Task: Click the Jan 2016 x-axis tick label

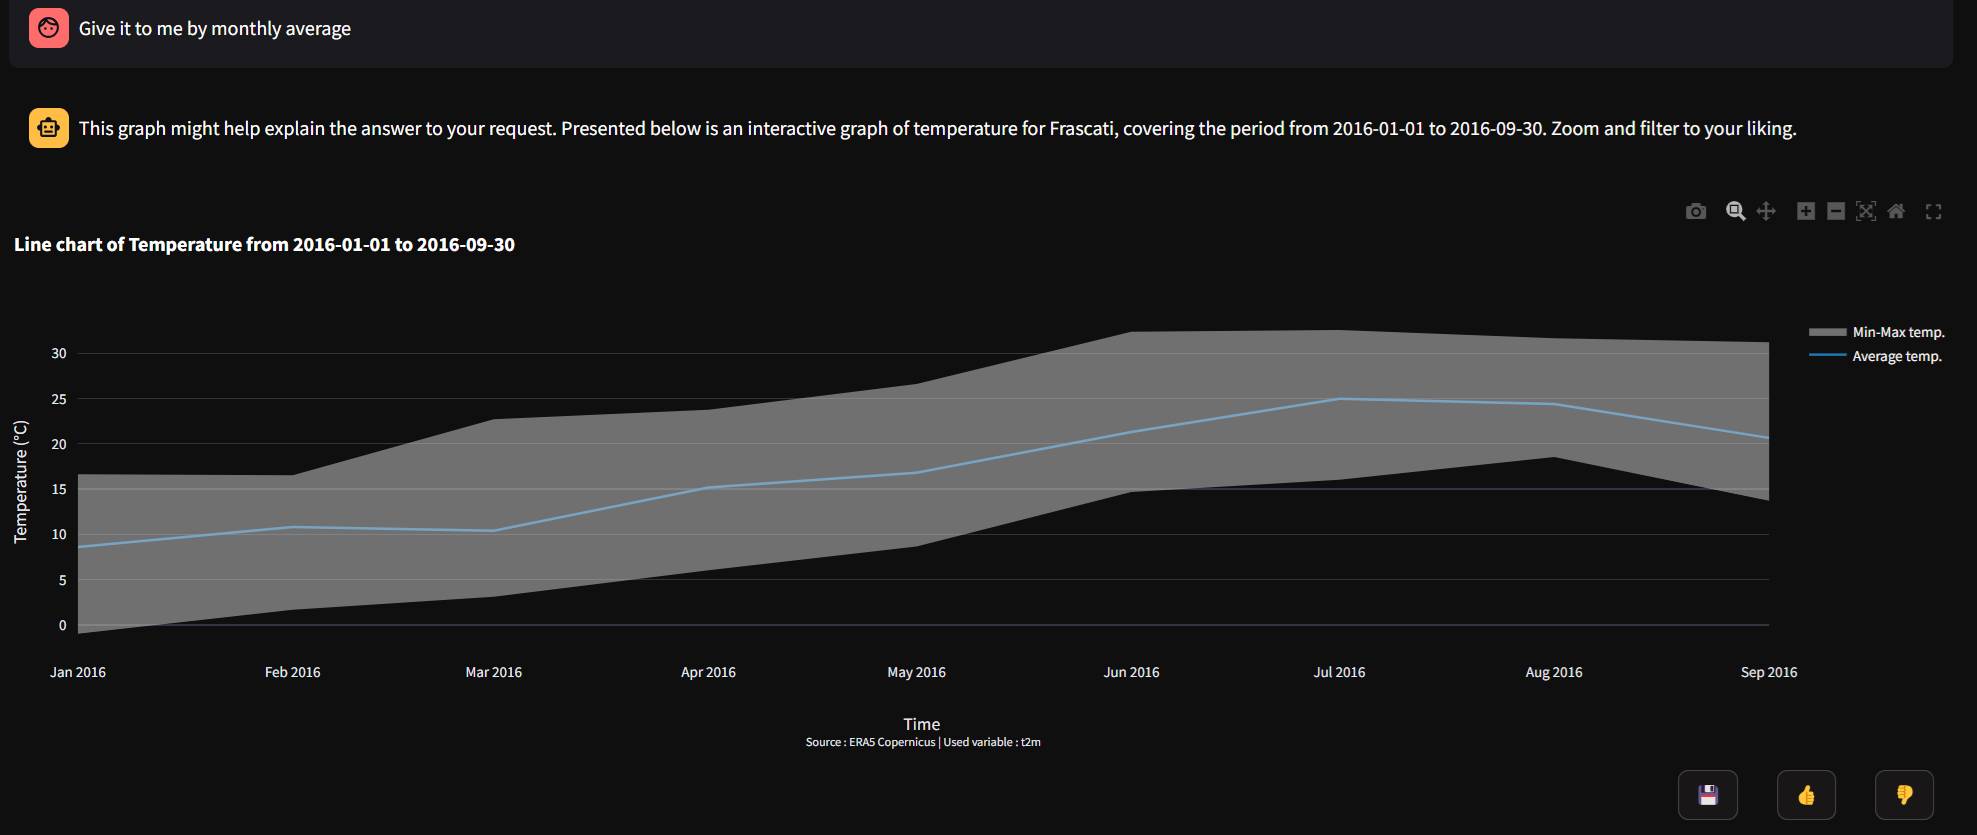Action: coord(78,672)
